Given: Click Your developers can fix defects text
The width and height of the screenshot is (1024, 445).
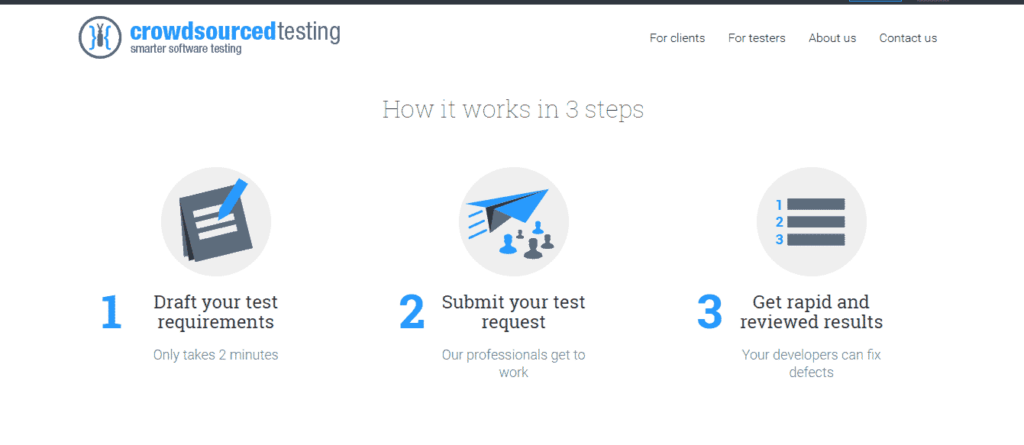Looking at the screenshot, I should tap(811, 364).
